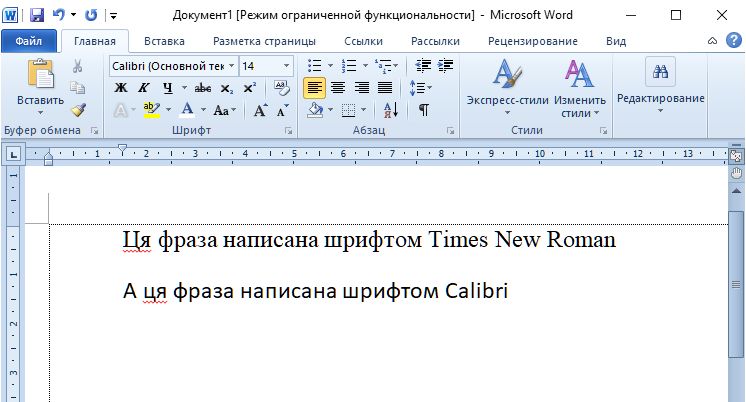This screenshot has width=746, height=402.
Task: Switch to the Вставка tab
Action: tap(163, 41)
